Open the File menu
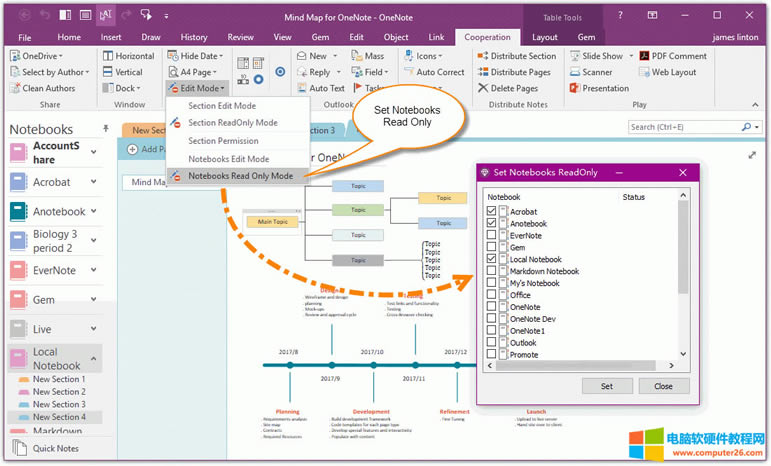 [25, 37]
